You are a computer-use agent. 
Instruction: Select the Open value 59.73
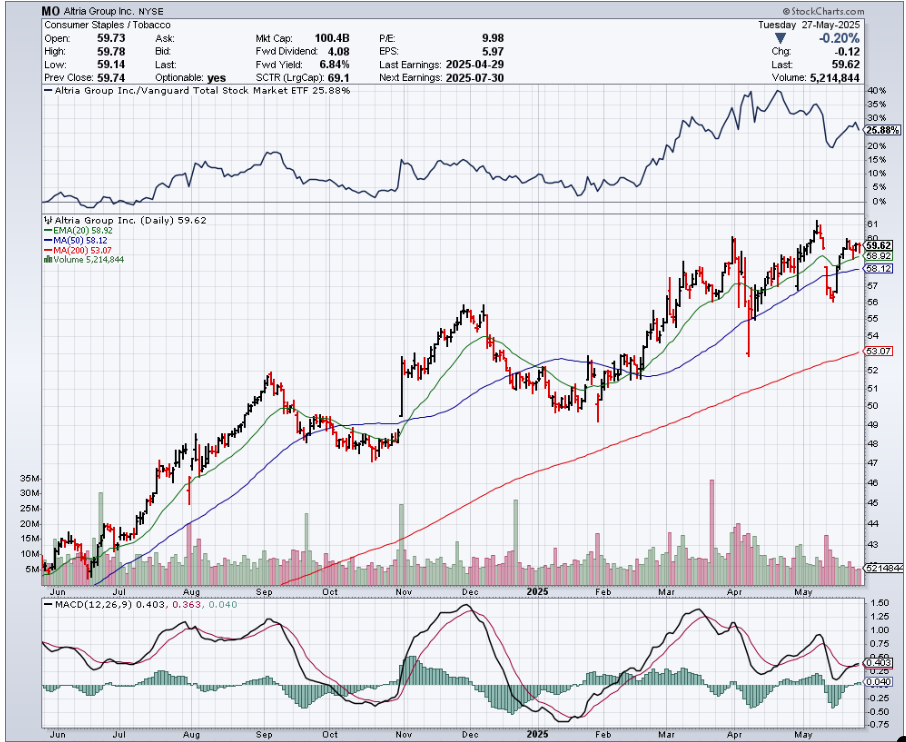pos(113,38)
